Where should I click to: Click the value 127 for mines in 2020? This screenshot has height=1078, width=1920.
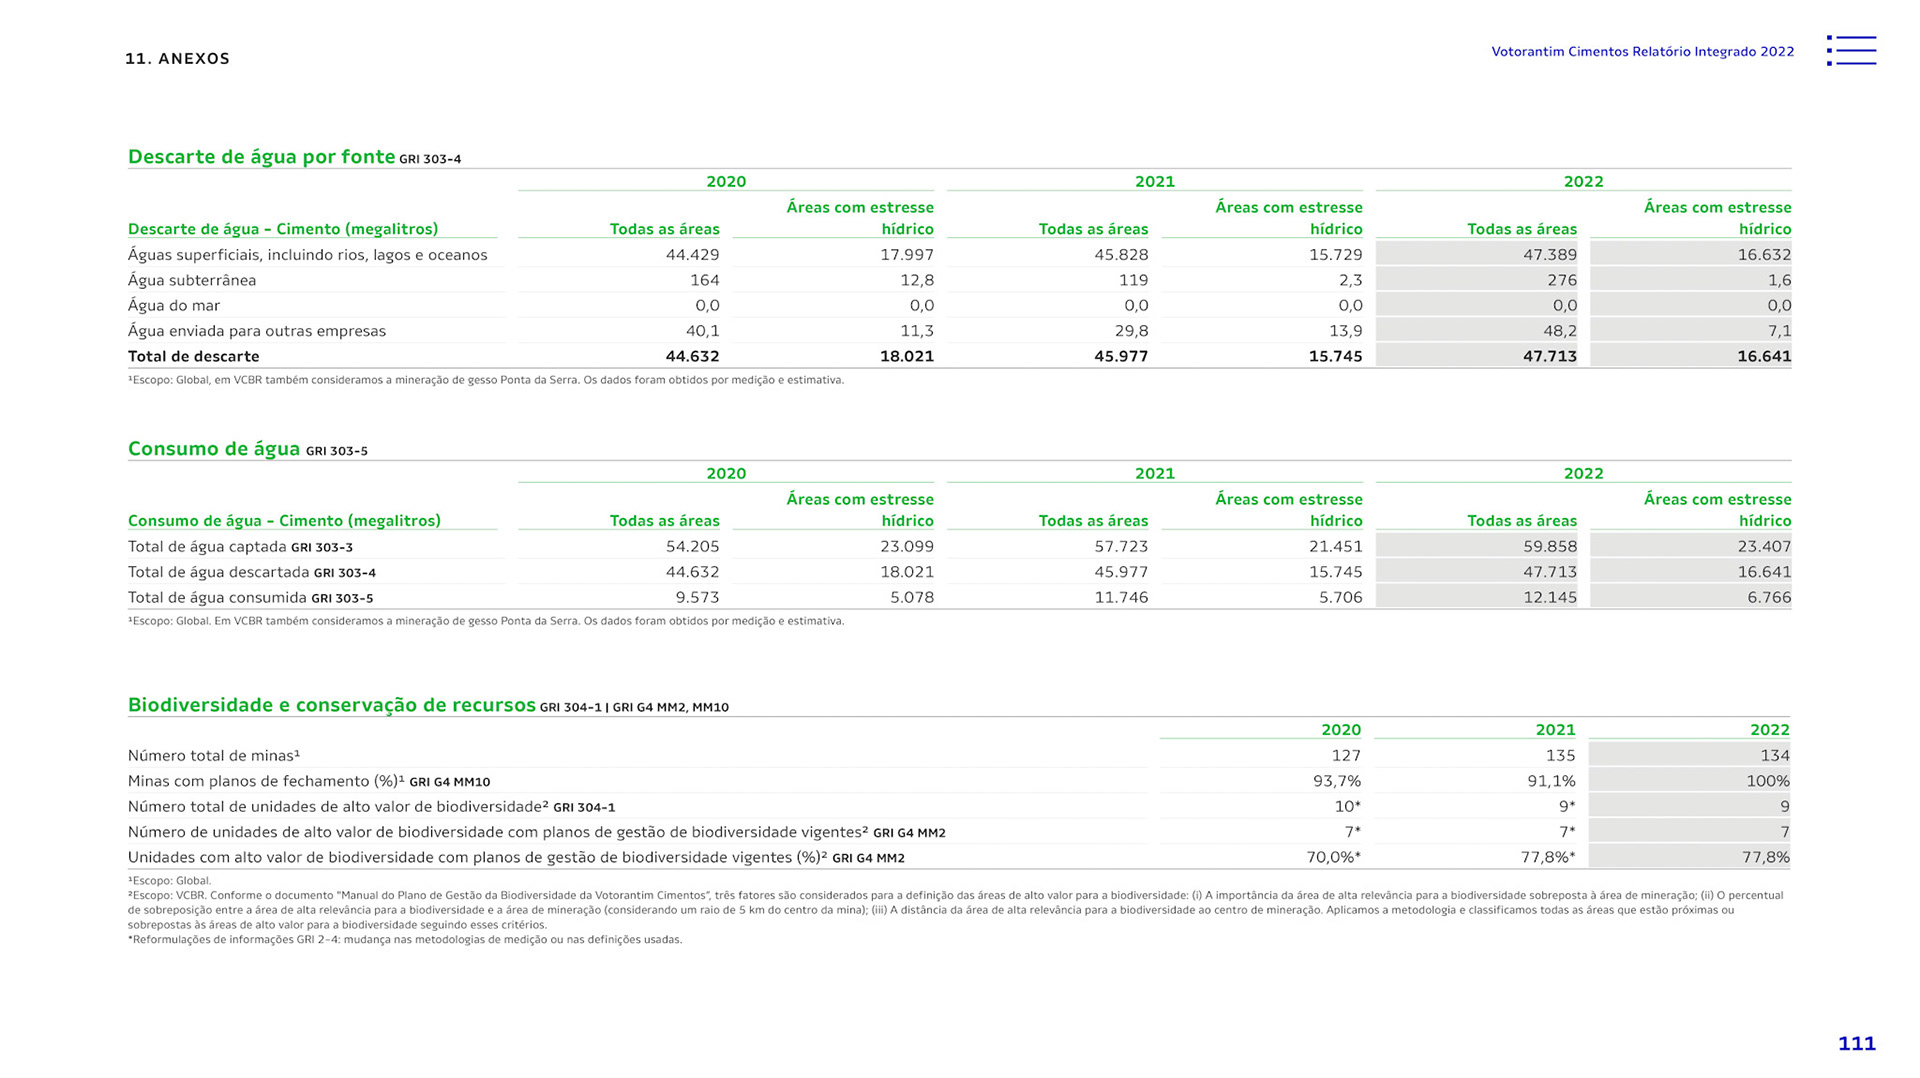pos(1346,756)
